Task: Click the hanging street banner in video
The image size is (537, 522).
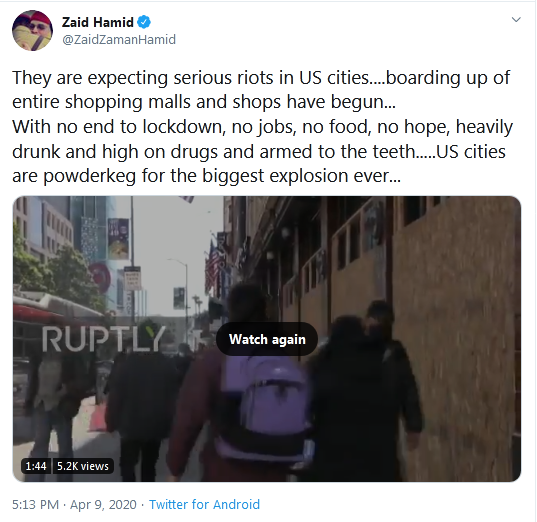Action: [118, 239]
